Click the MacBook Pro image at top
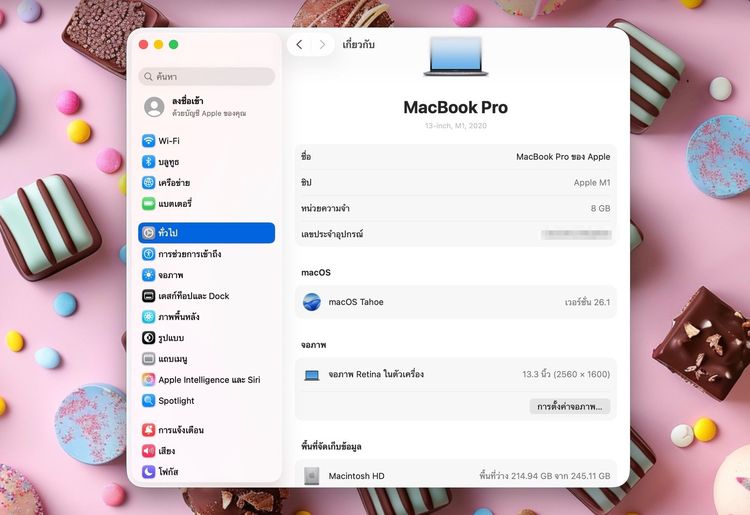The width and height of the screenshot is (750, 515). click(456, 56)
